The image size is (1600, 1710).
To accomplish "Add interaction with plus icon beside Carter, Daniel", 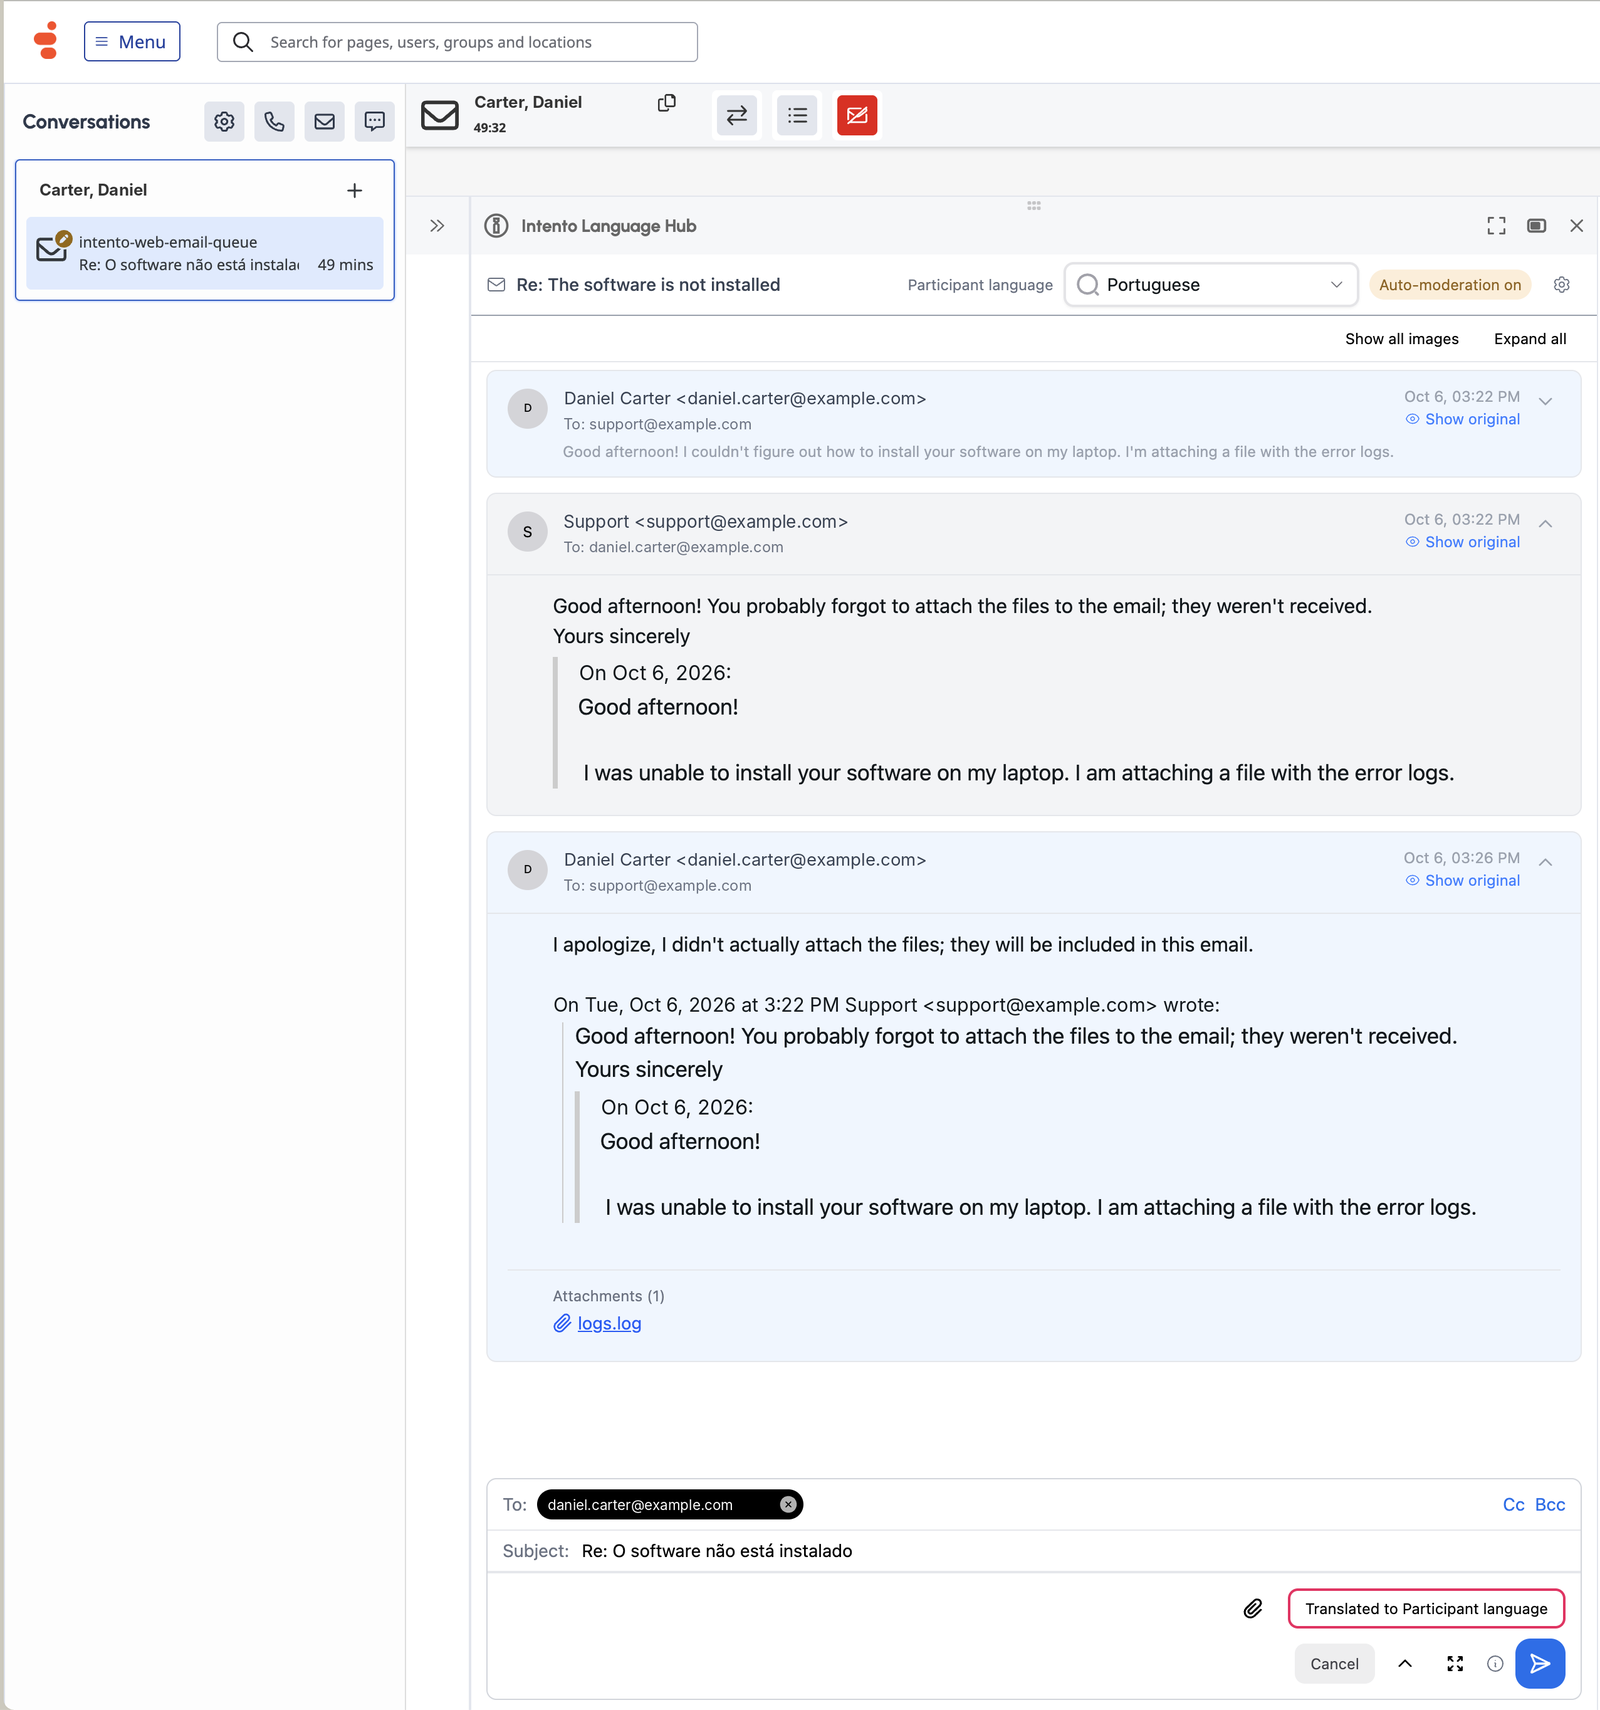I will click(x=354, y=190).
